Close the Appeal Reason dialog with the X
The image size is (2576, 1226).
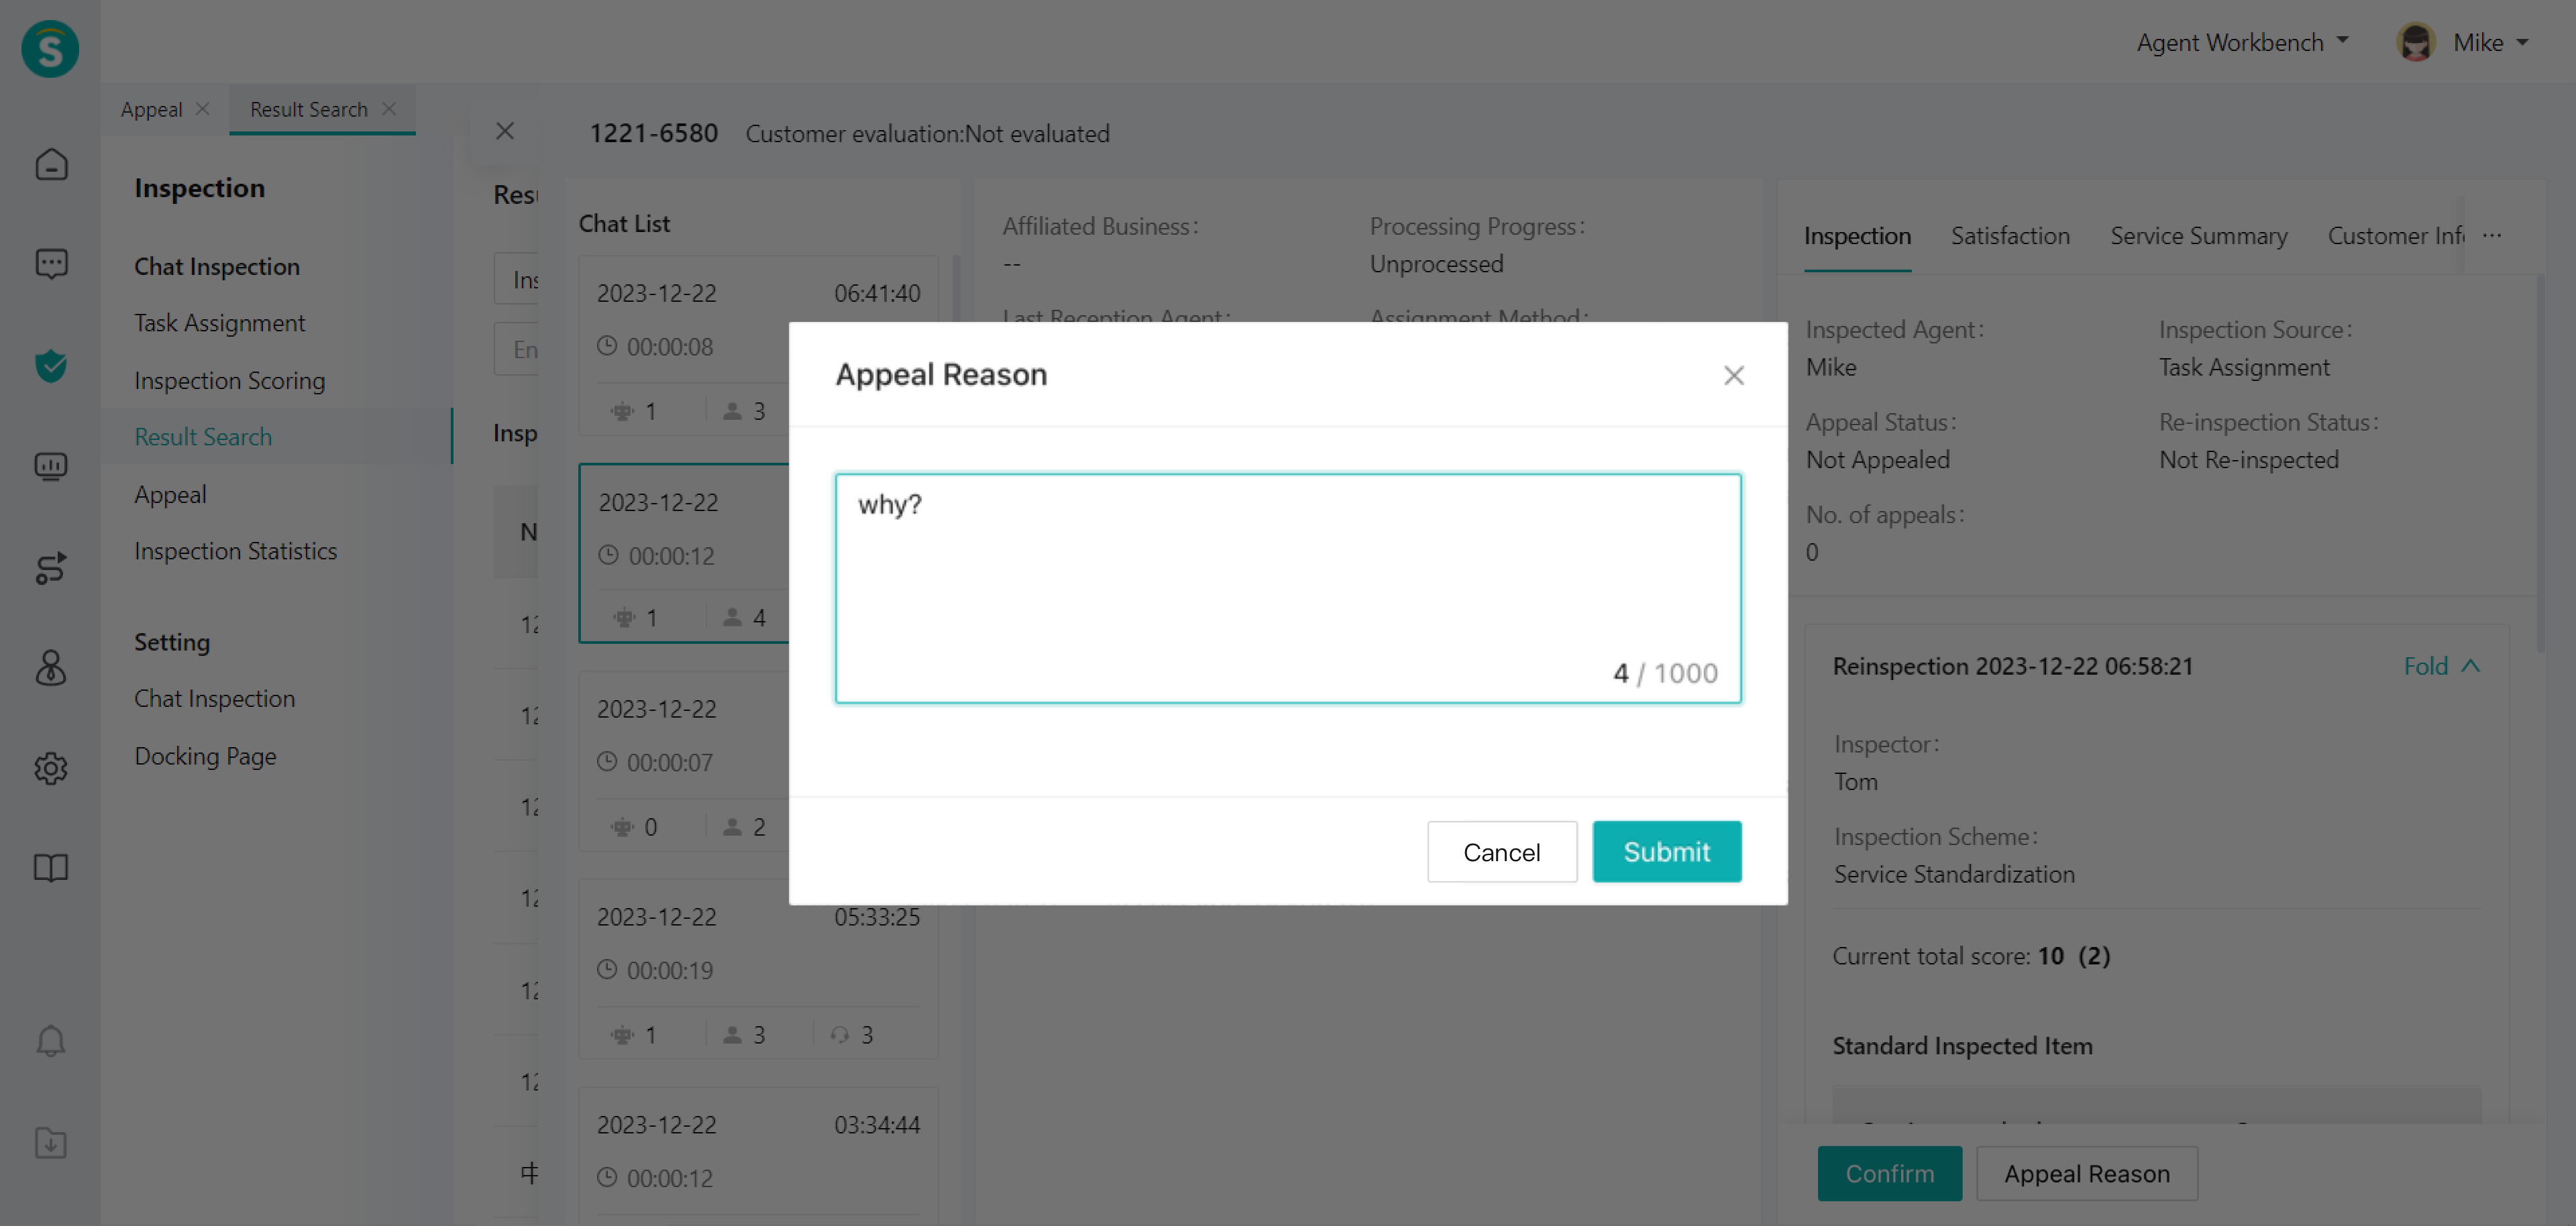coord(1733,375)
